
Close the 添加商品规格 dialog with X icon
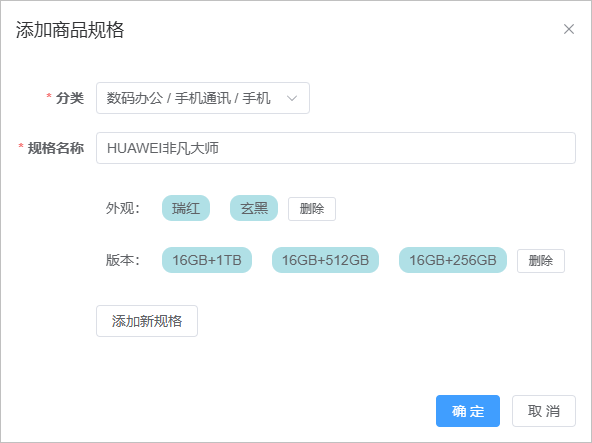click(x=569, y=29)
